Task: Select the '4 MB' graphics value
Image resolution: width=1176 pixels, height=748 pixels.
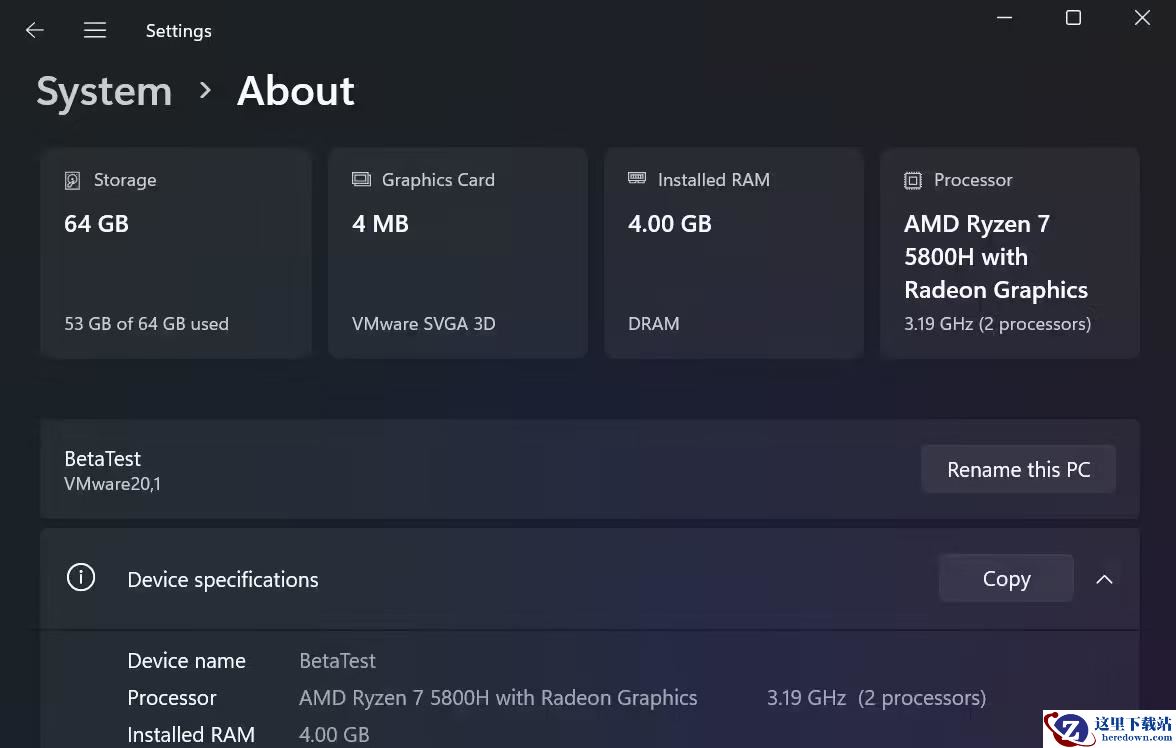Action: point(380,224)
